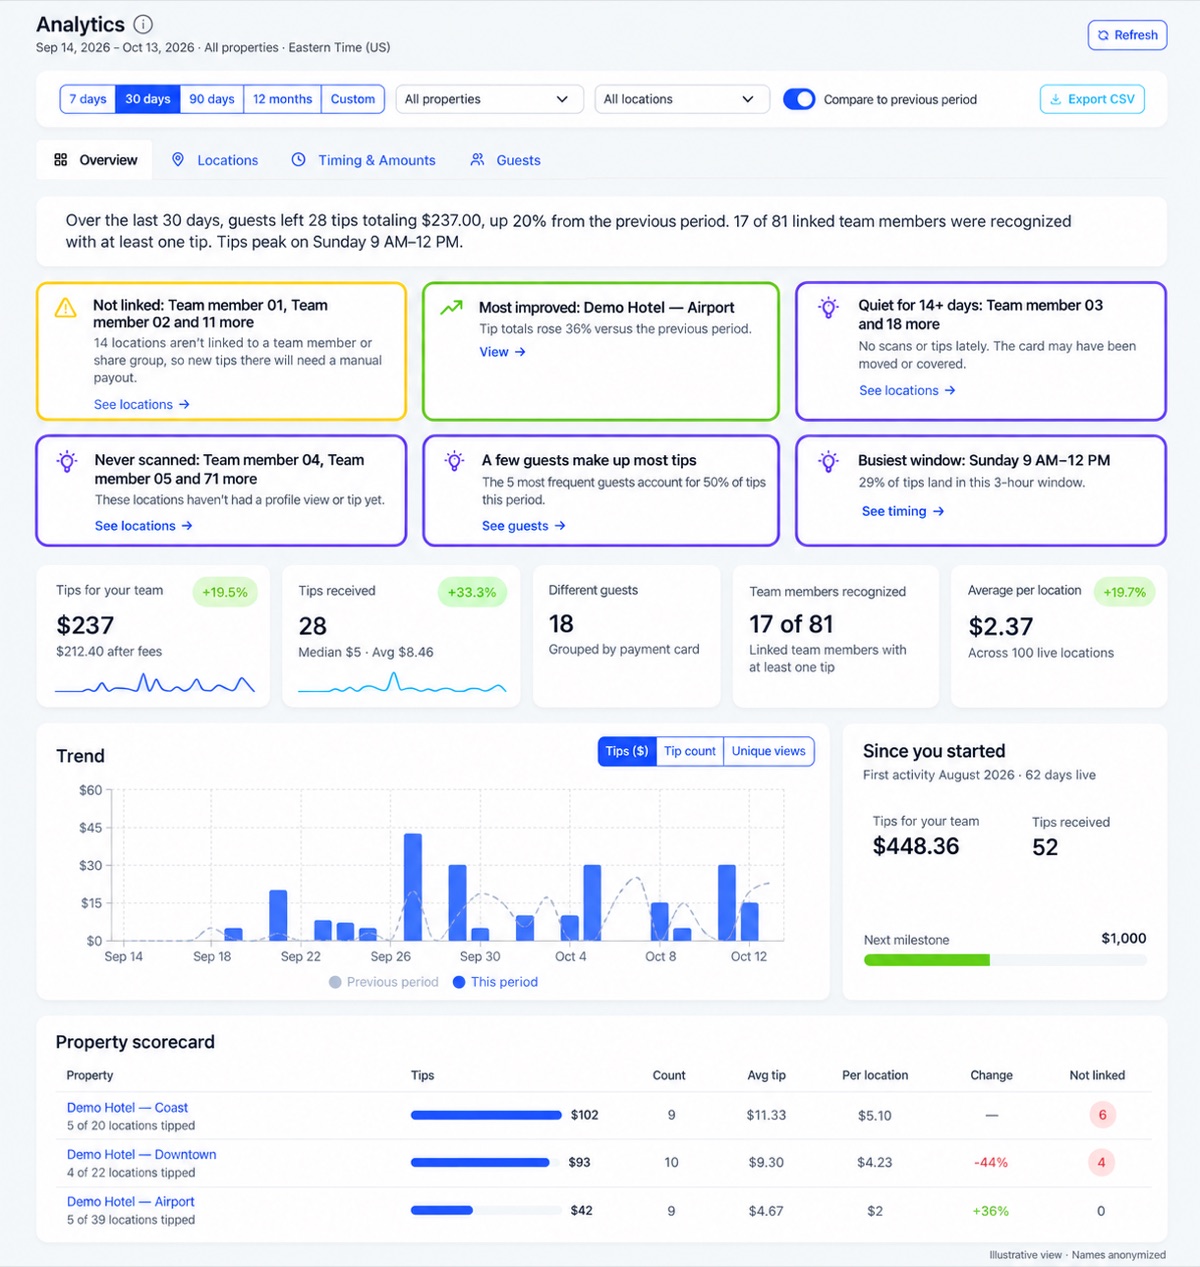1200x1267 pixels.
Task: Click the Change column header
Action: (x=991, y=1075)
